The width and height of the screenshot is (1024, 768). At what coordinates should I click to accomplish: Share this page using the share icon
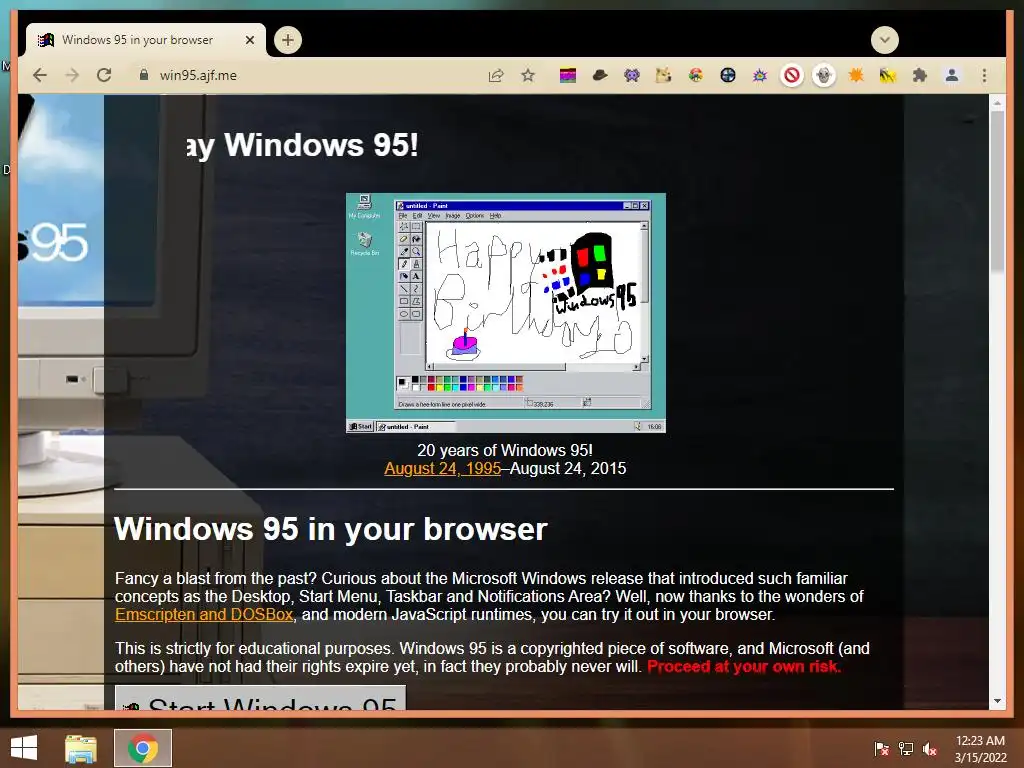pyautogui.click(x=496, y=75)
